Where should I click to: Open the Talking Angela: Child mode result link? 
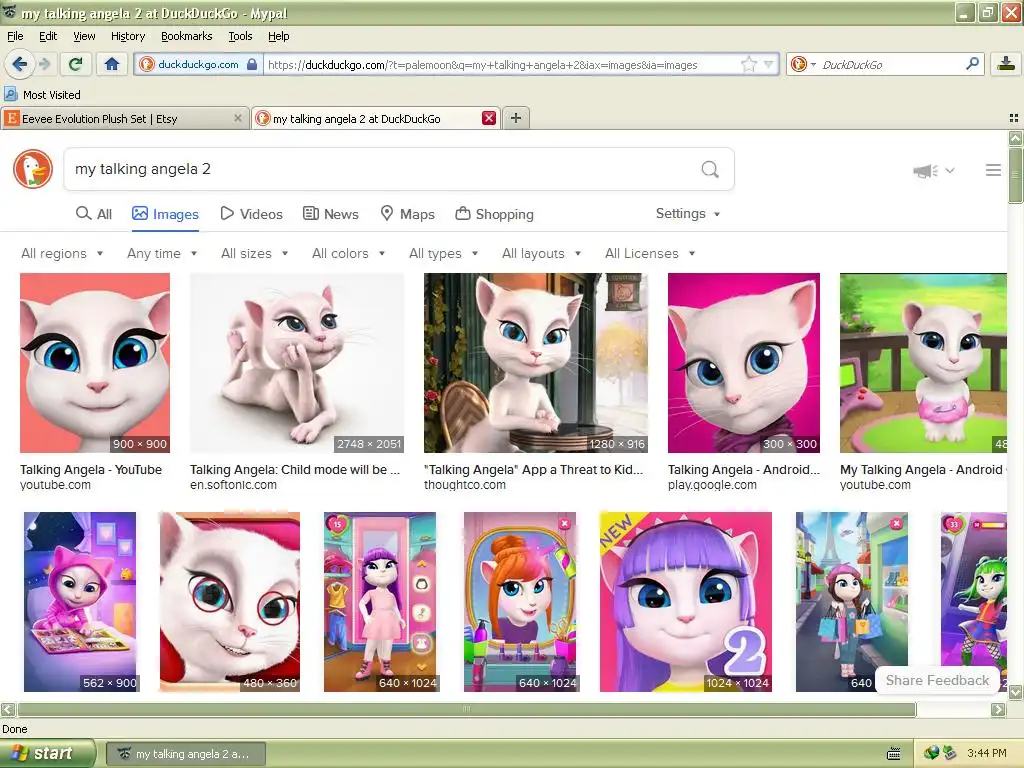(295, 470)
